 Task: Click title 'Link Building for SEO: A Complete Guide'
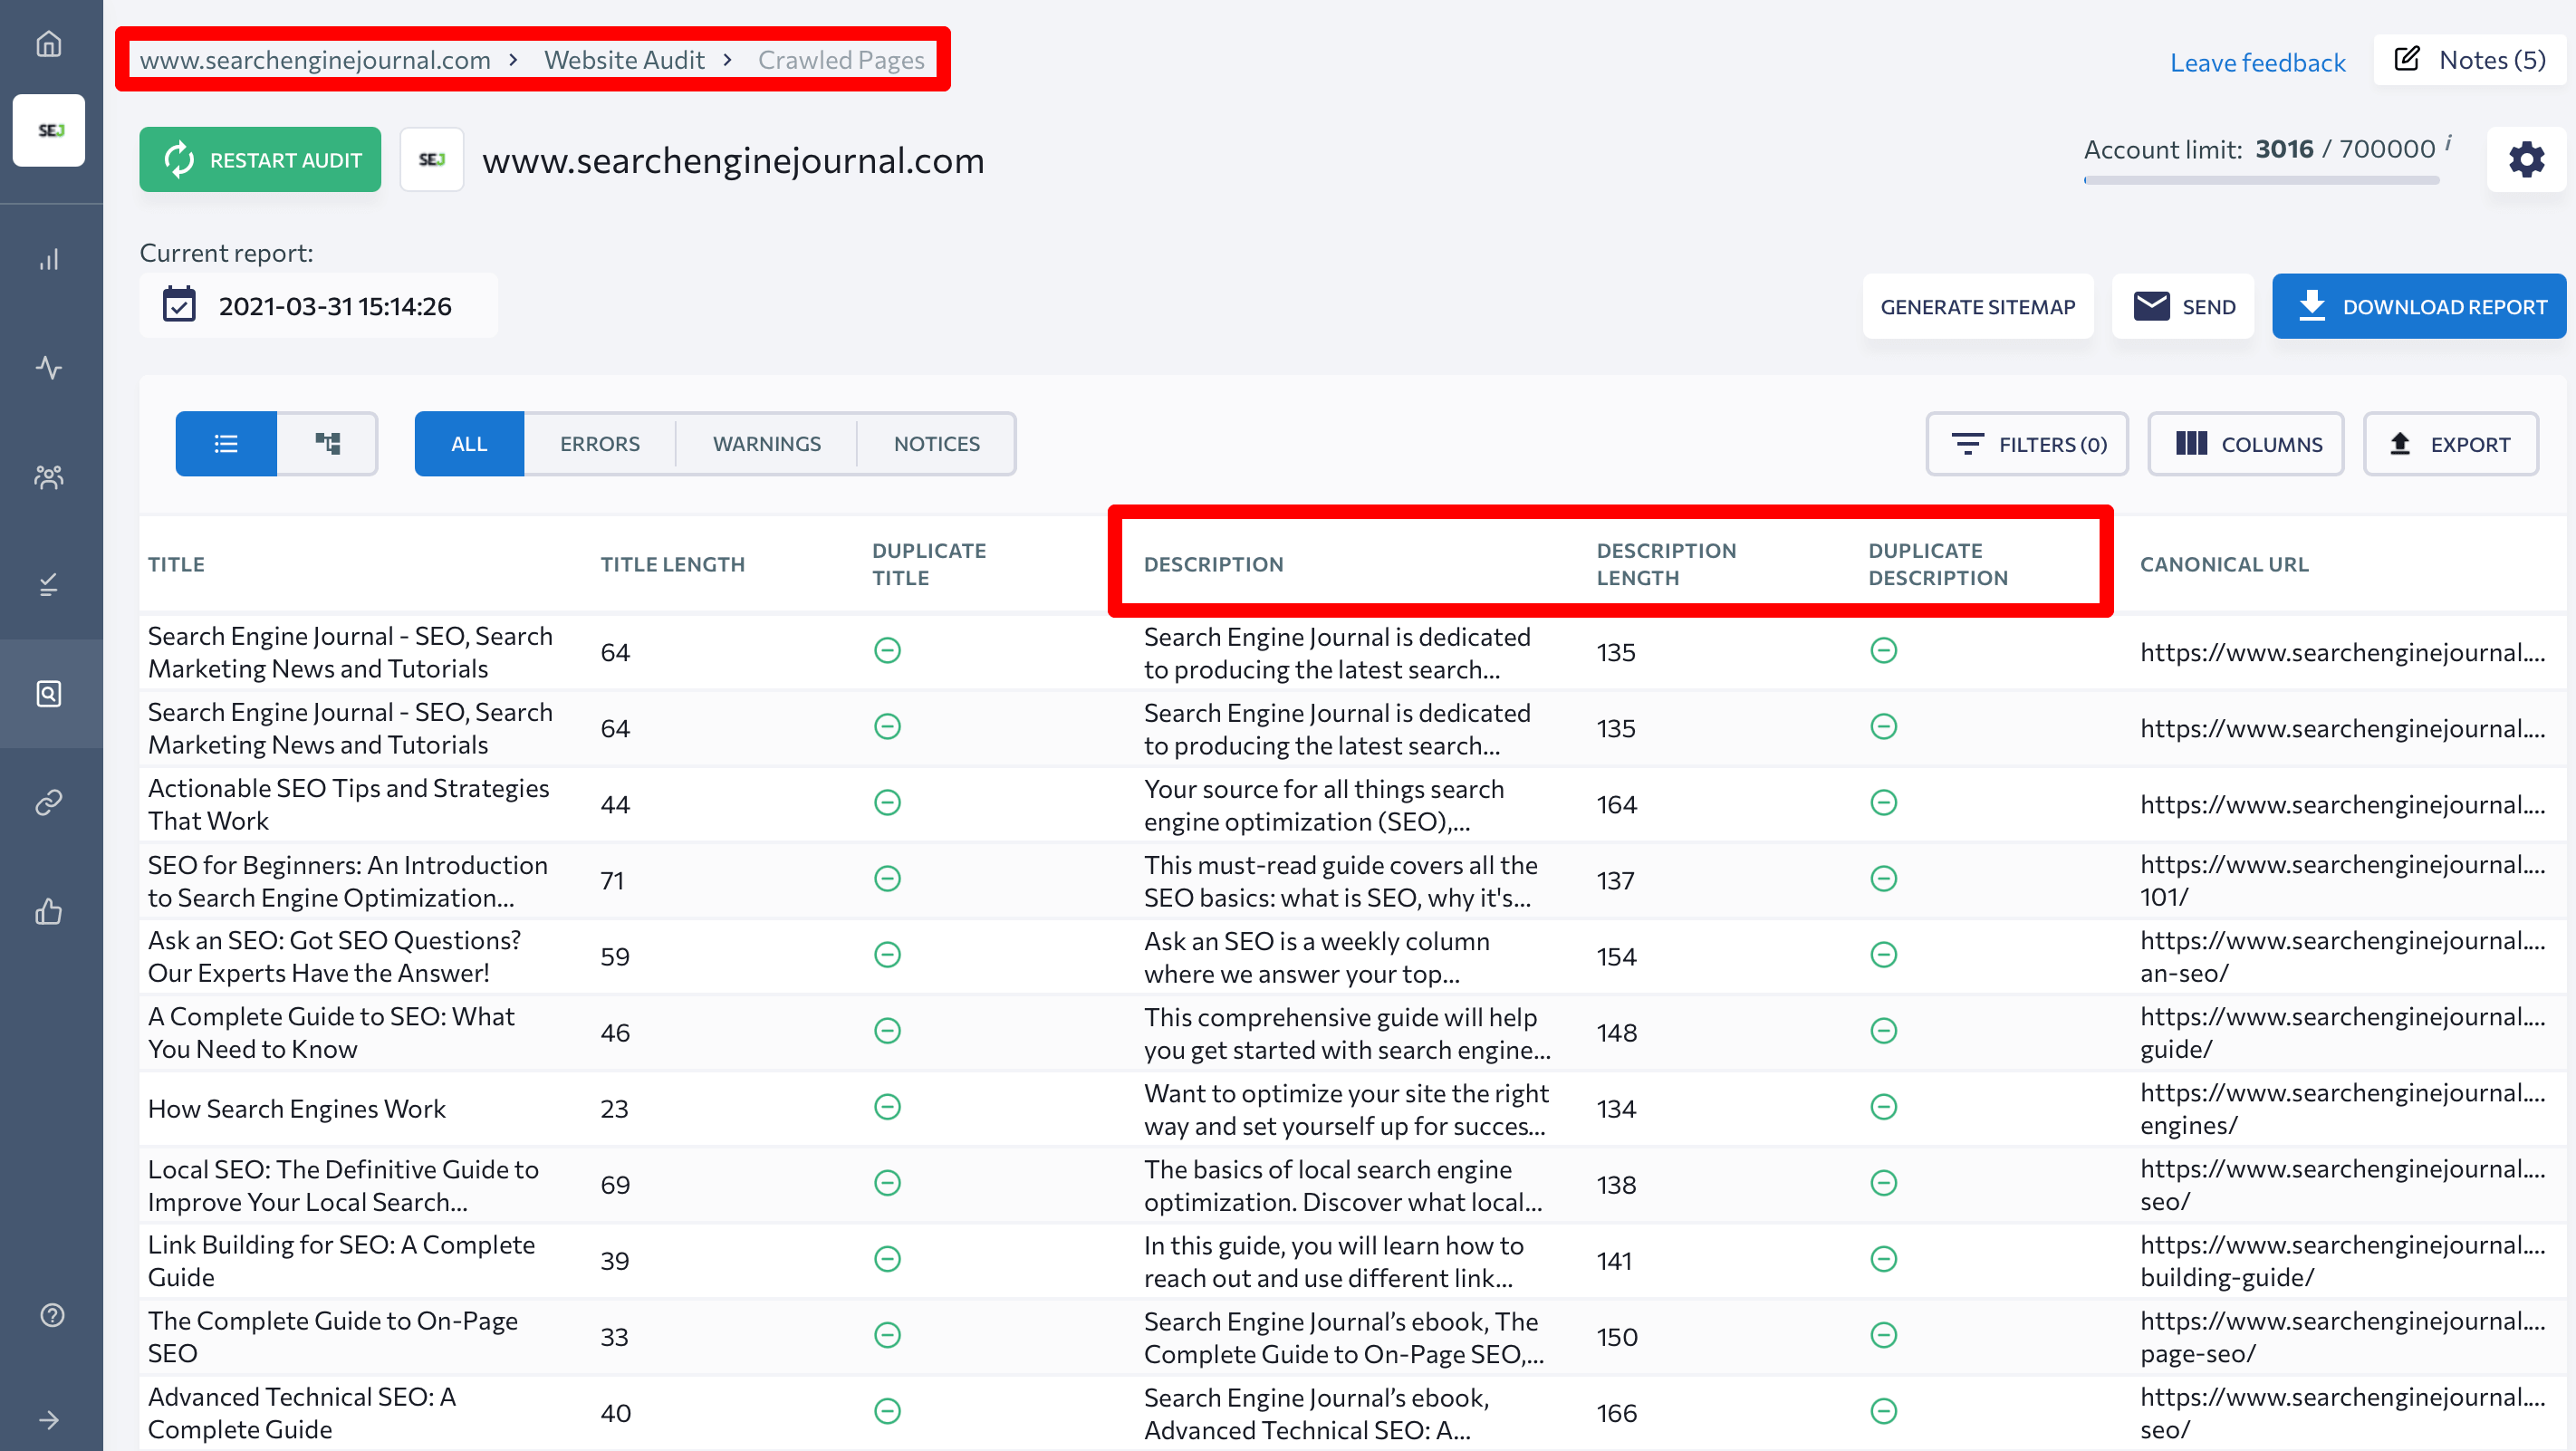[342, 1260]
